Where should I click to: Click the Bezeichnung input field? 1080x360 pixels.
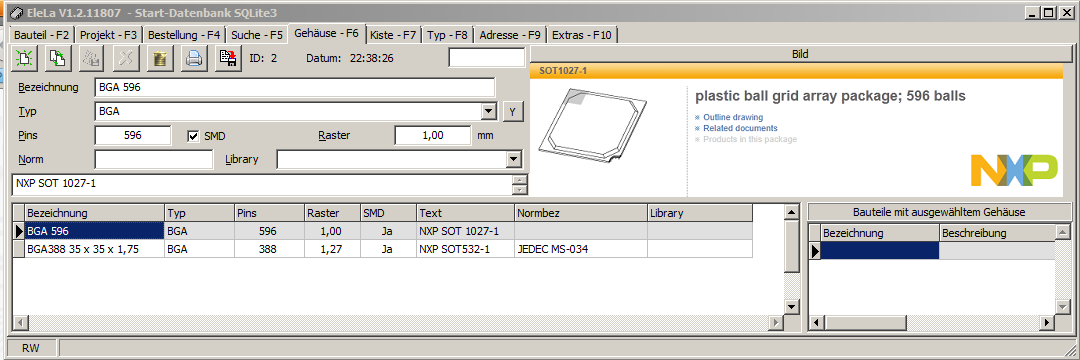tap(295, 87)
